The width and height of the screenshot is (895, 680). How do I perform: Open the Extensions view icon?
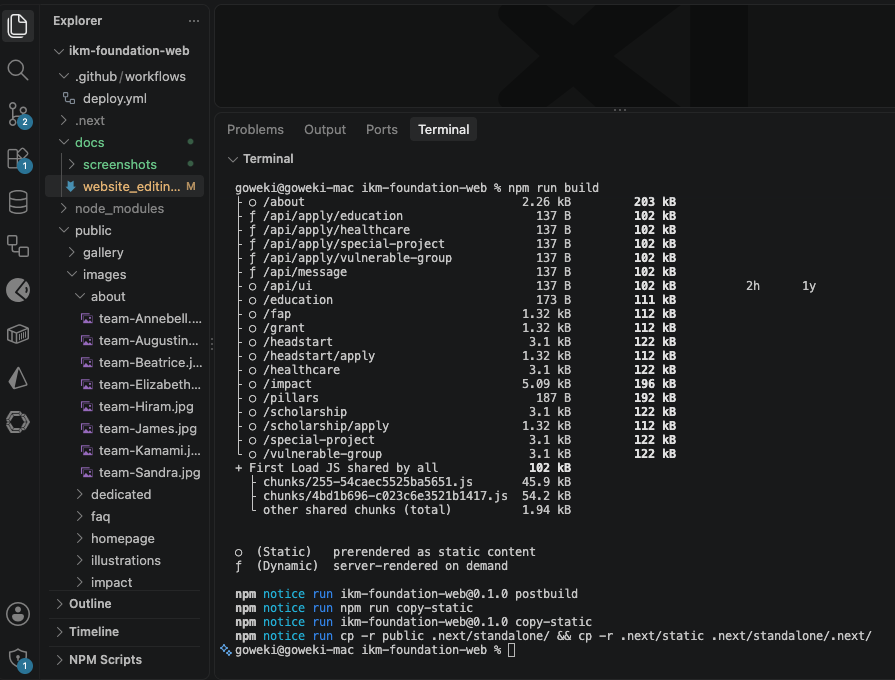[19, 159]
